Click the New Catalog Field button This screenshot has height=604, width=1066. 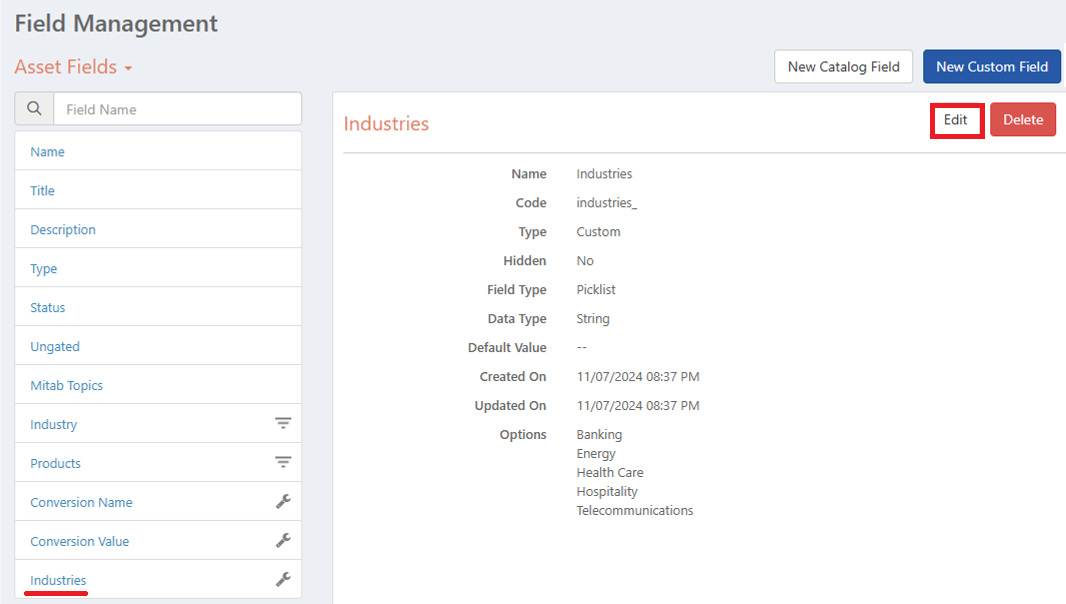coord(843,67)
